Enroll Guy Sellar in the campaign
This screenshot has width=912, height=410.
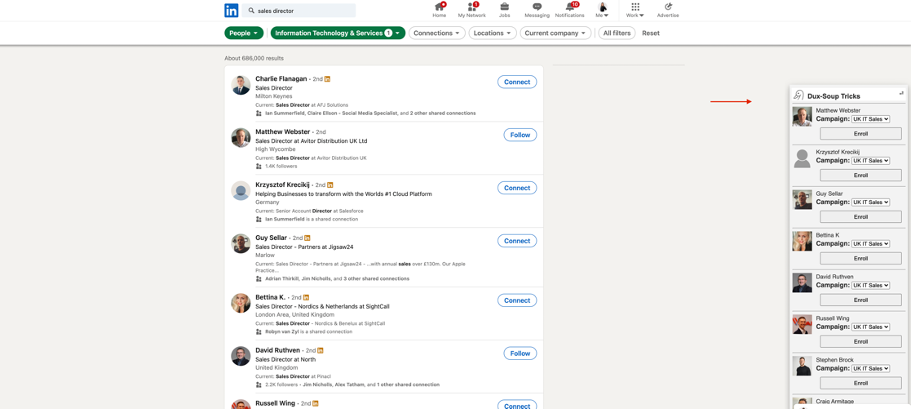861,217
